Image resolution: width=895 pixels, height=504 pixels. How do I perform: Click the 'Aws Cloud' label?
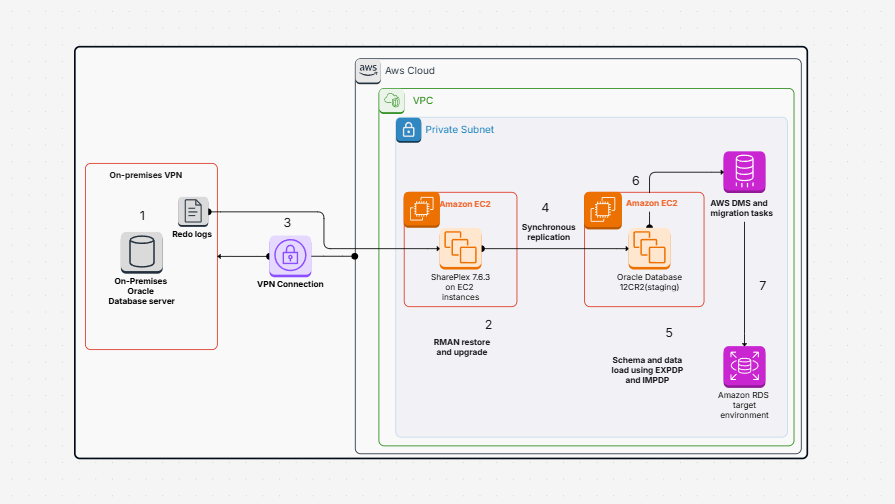tap(410, 71)
